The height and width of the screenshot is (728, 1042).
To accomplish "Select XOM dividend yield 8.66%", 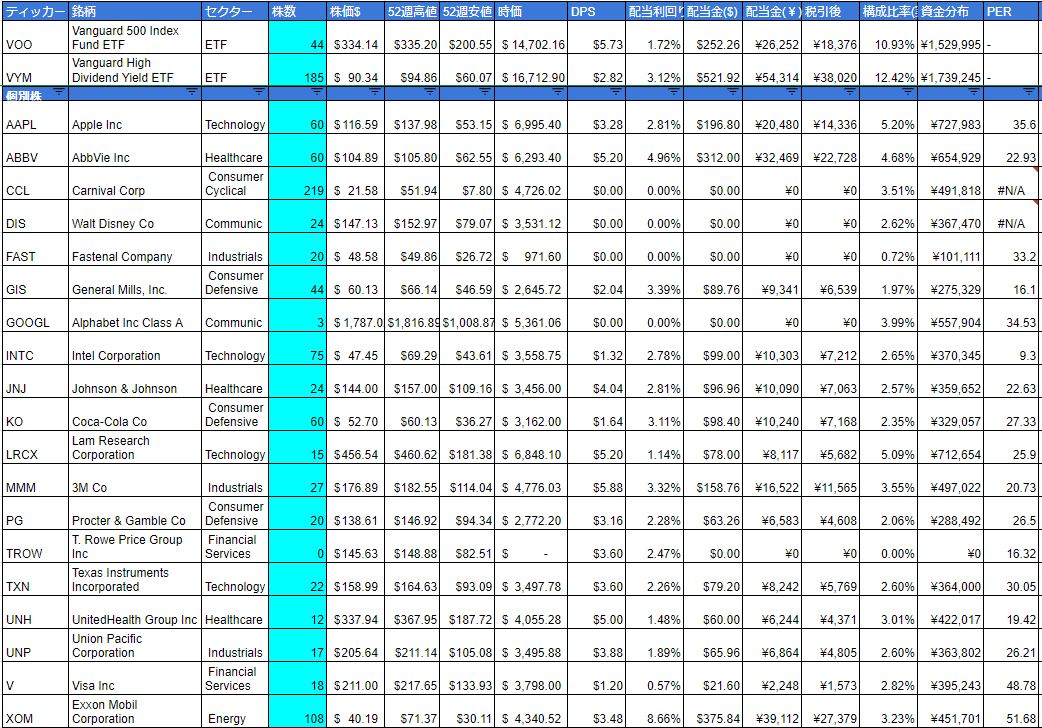I will click(655, 711).
